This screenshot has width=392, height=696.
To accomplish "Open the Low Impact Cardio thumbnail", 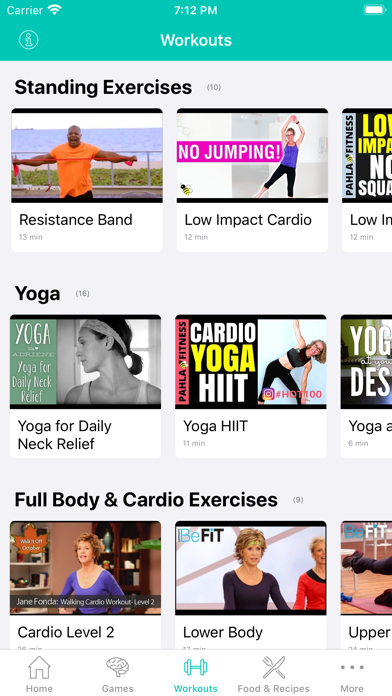I will point(252,155).
